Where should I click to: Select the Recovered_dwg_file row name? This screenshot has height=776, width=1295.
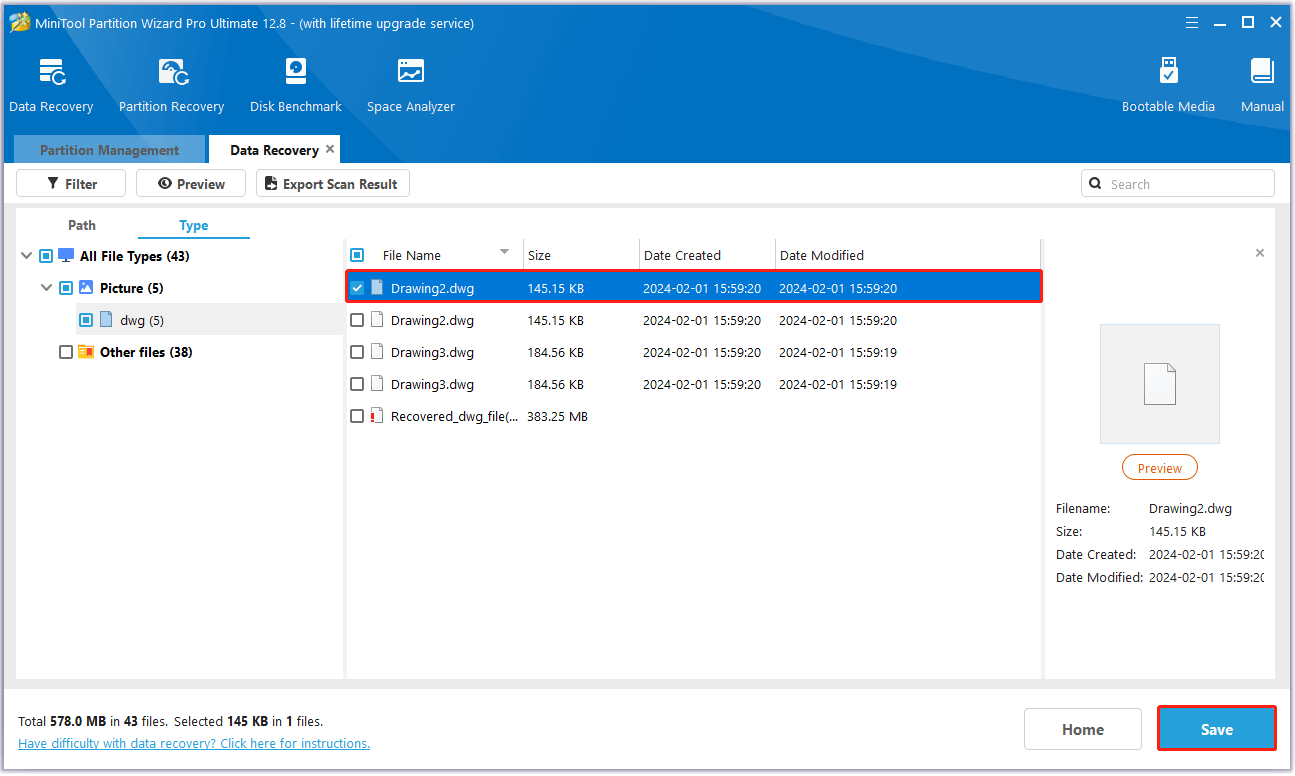click(454, 416)
